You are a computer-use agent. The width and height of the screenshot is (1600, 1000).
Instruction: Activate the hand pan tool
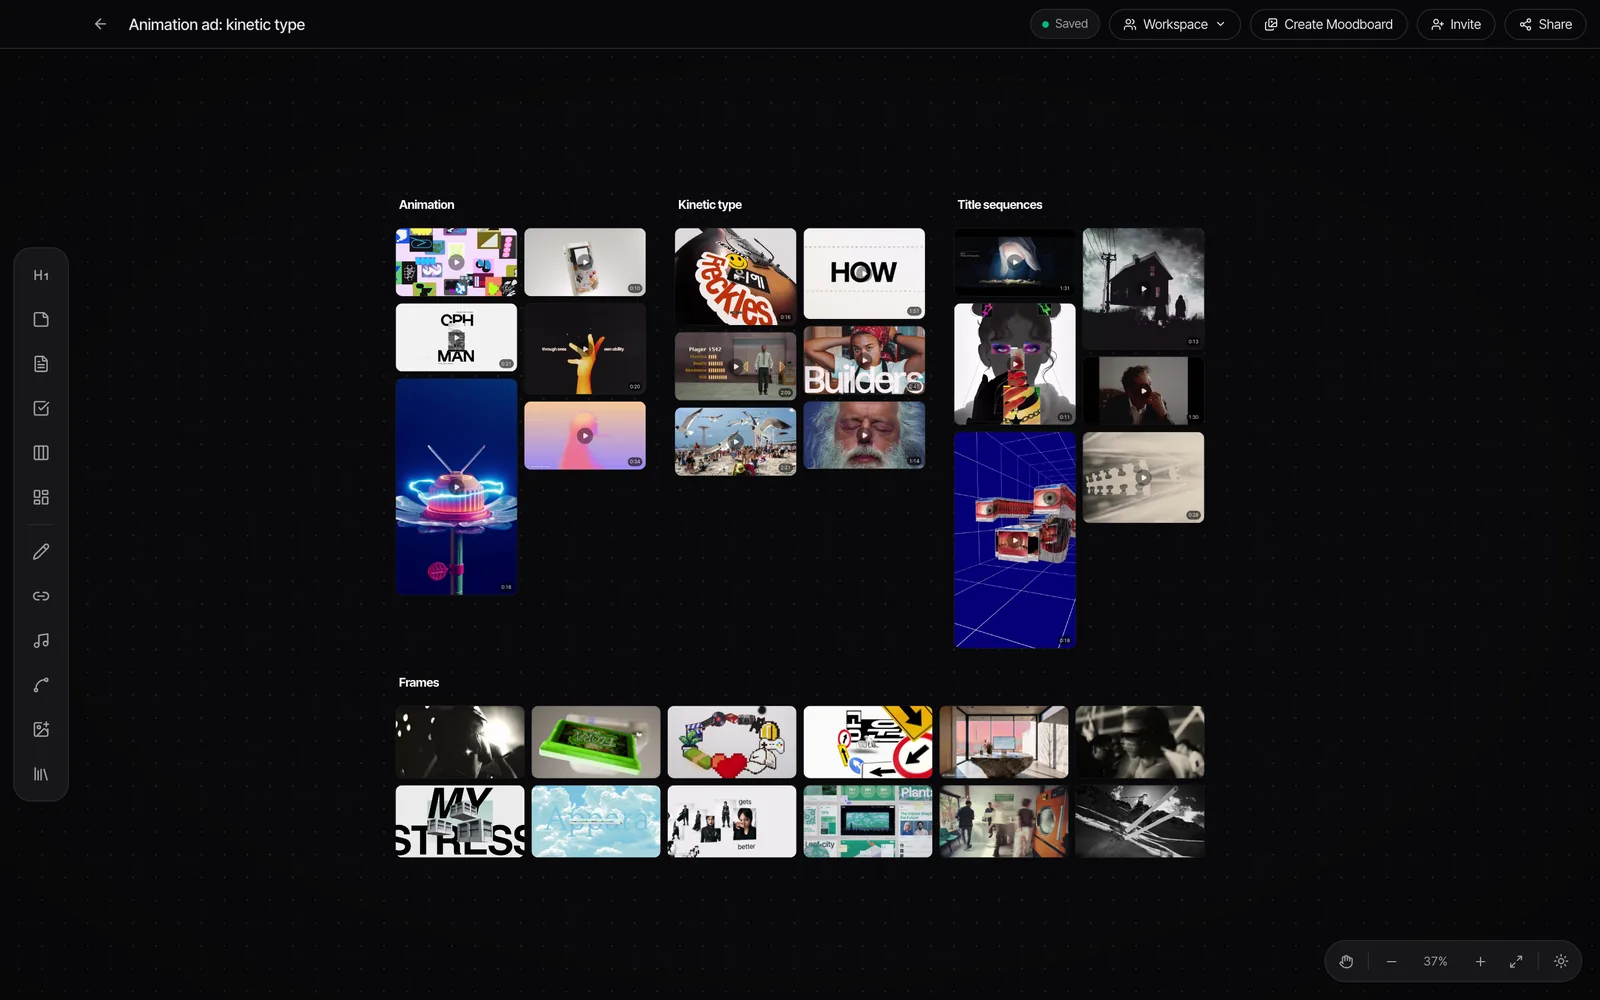[x=1346, y=961]
